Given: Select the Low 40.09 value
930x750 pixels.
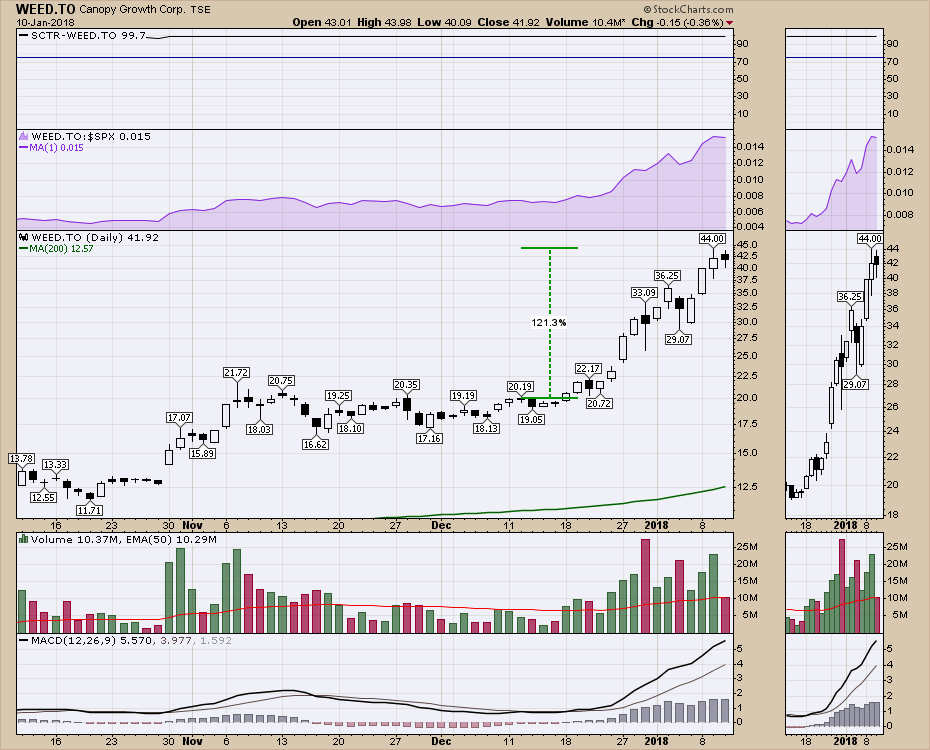Looking at the screenshot, I should pos(444,23).
